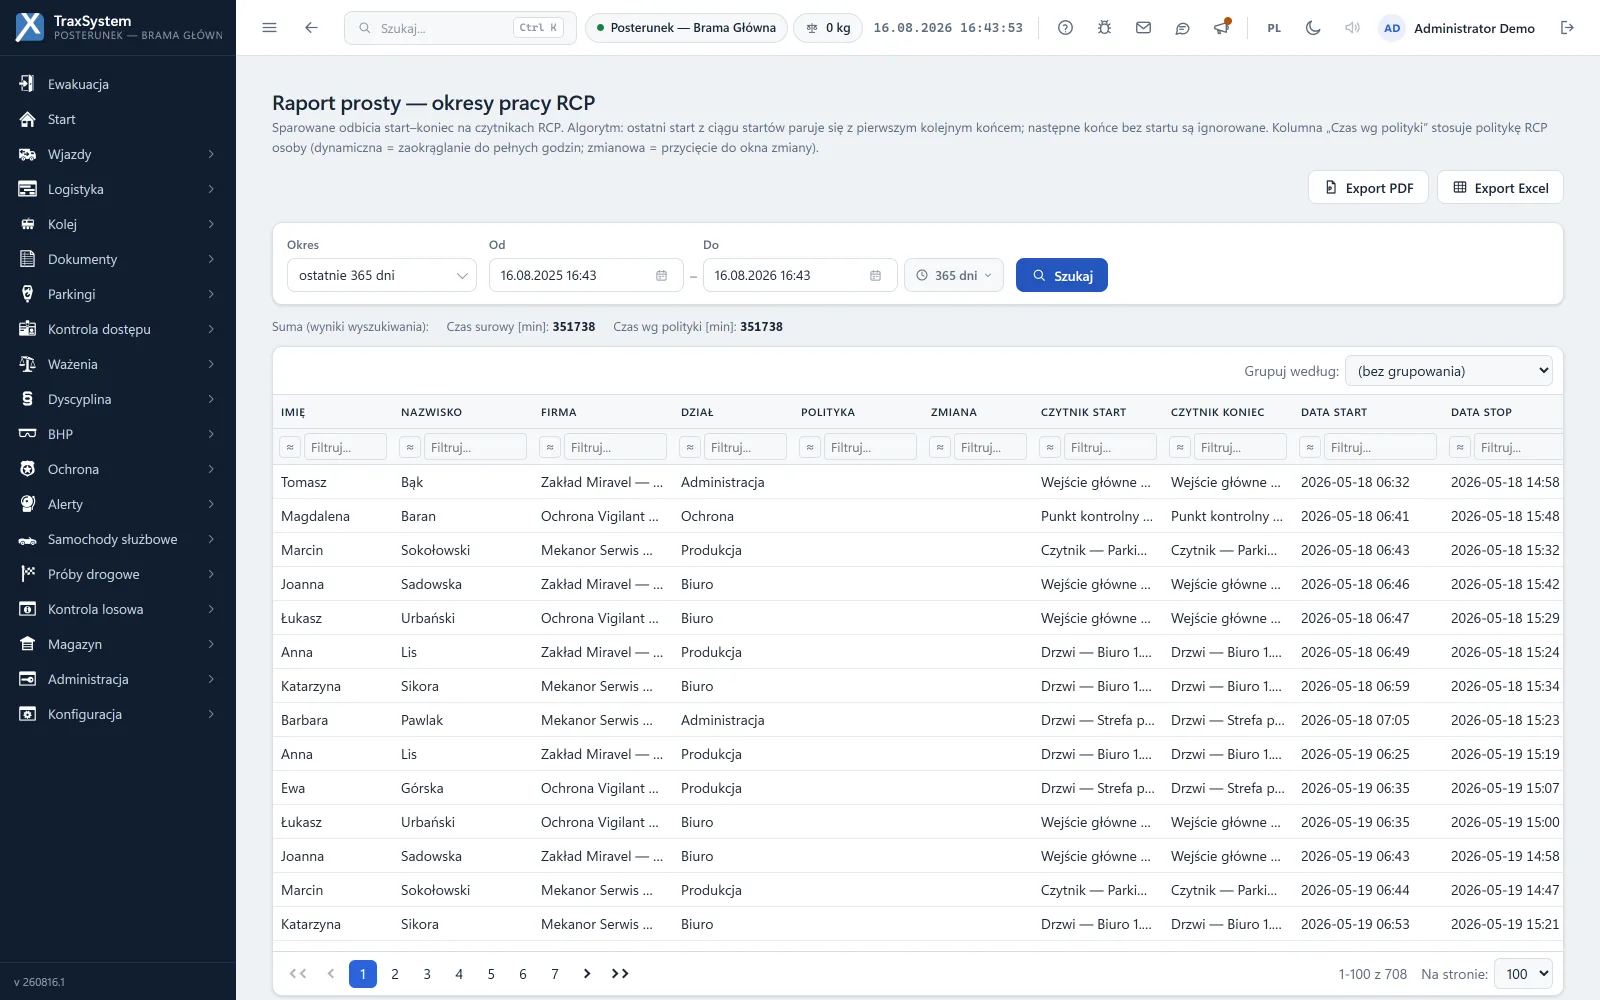The height and width of the screenshot is (1000, 1600).
Task: Open calendar icon in the Do field
Action: point(875,276)
